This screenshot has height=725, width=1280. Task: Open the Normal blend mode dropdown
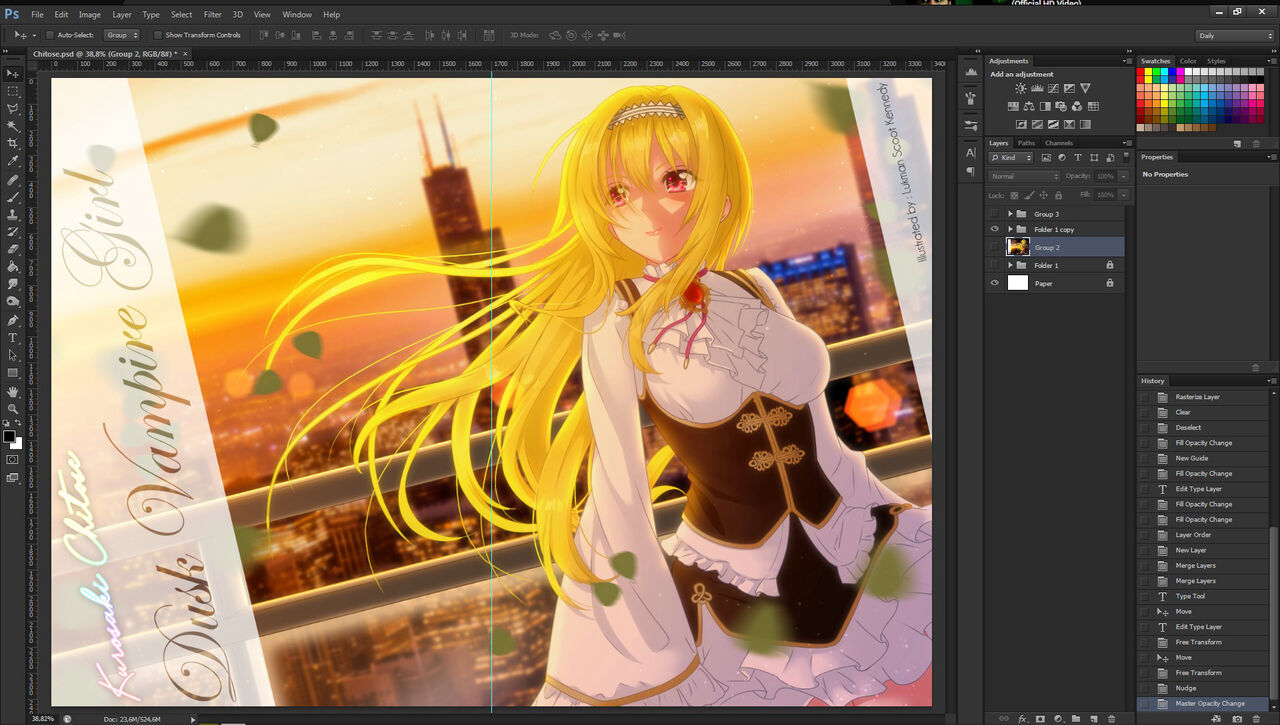click(x=1023, y=176)
